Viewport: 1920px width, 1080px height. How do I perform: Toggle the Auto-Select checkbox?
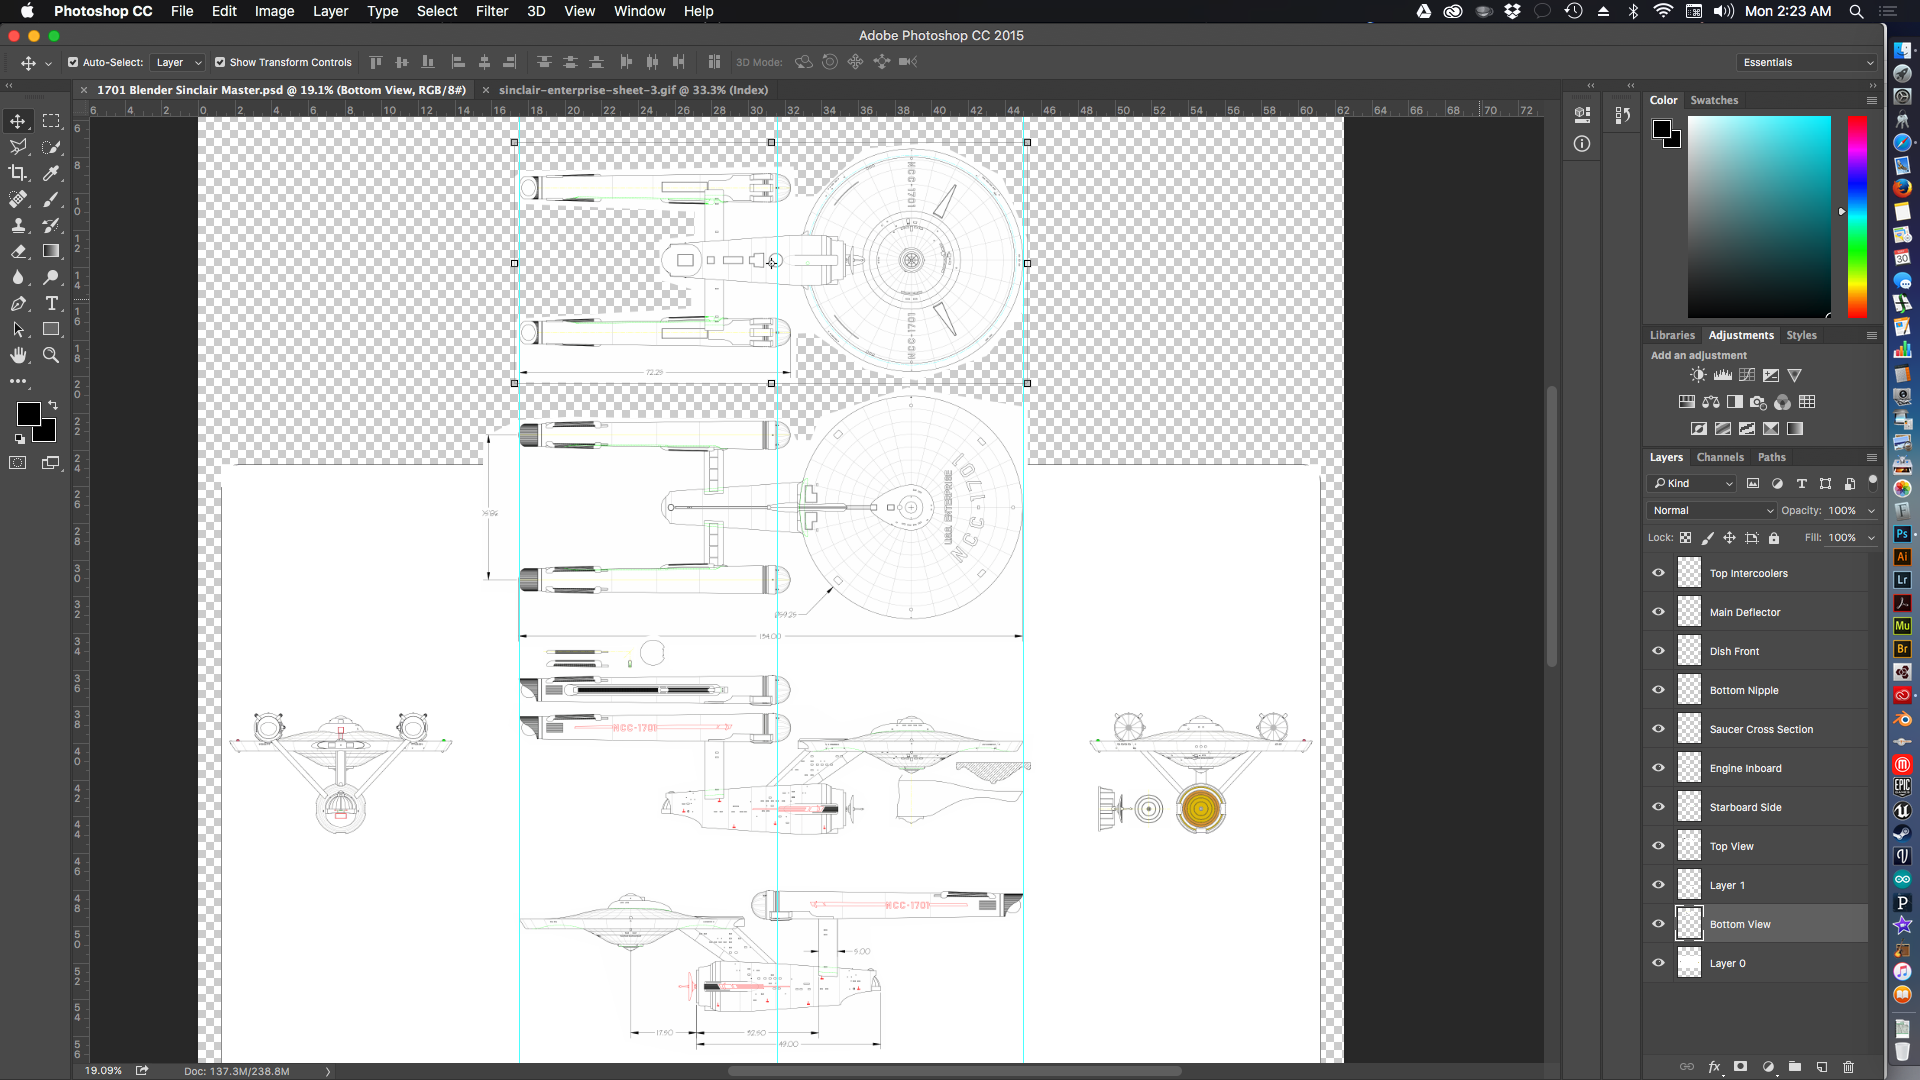pyautogui.click(x=73, y=62)
